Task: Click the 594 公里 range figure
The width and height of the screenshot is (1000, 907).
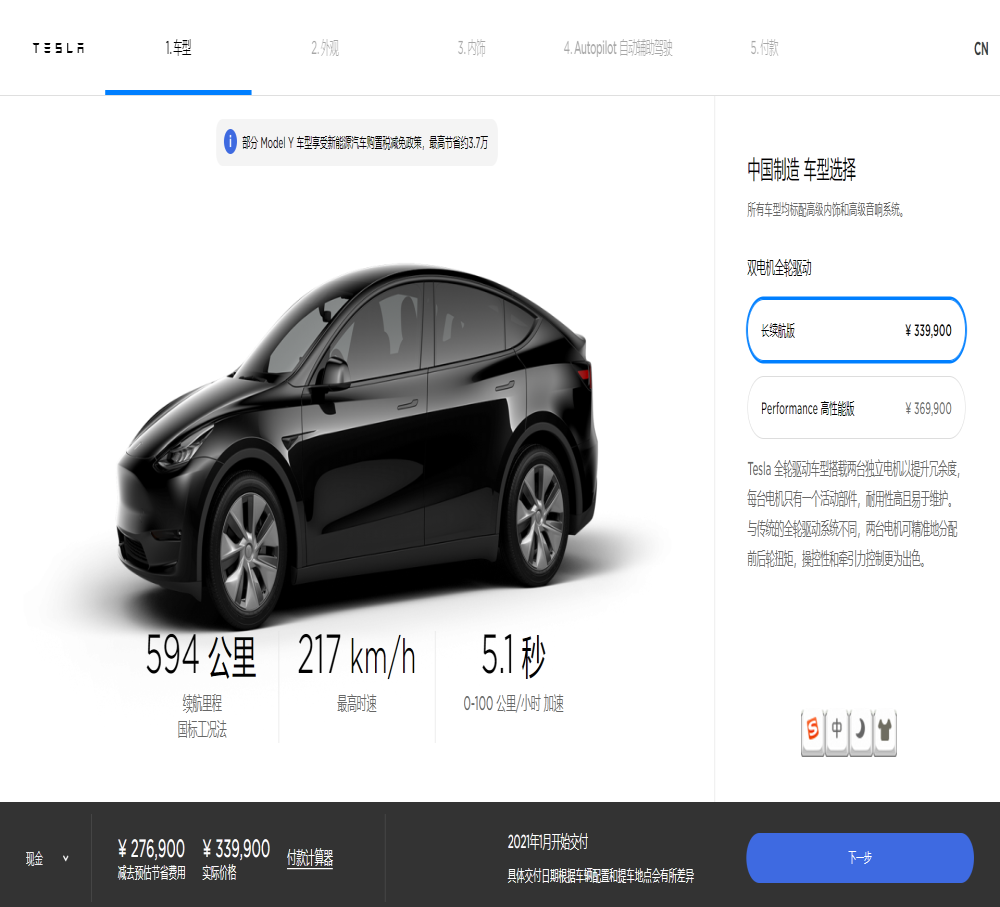Action: 201,655
